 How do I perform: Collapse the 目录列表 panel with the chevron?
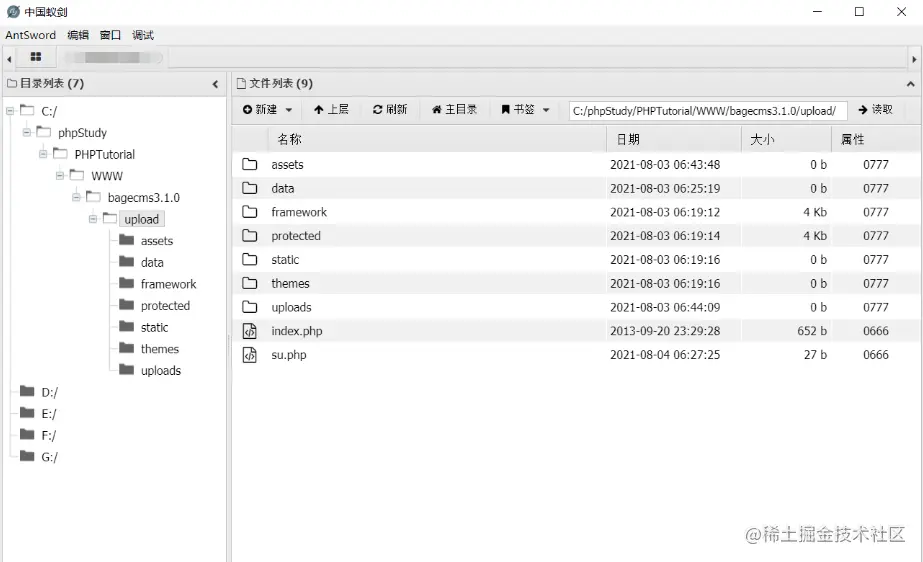(x=215, y=84)
